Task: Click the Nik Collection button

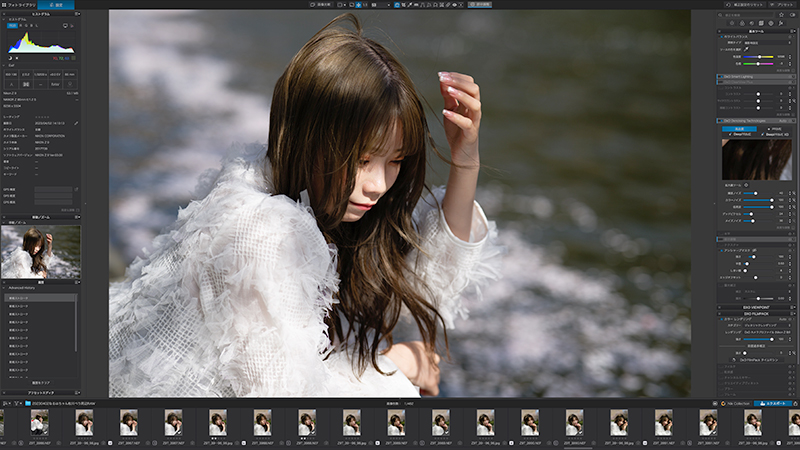Action: tap(735, 403)
